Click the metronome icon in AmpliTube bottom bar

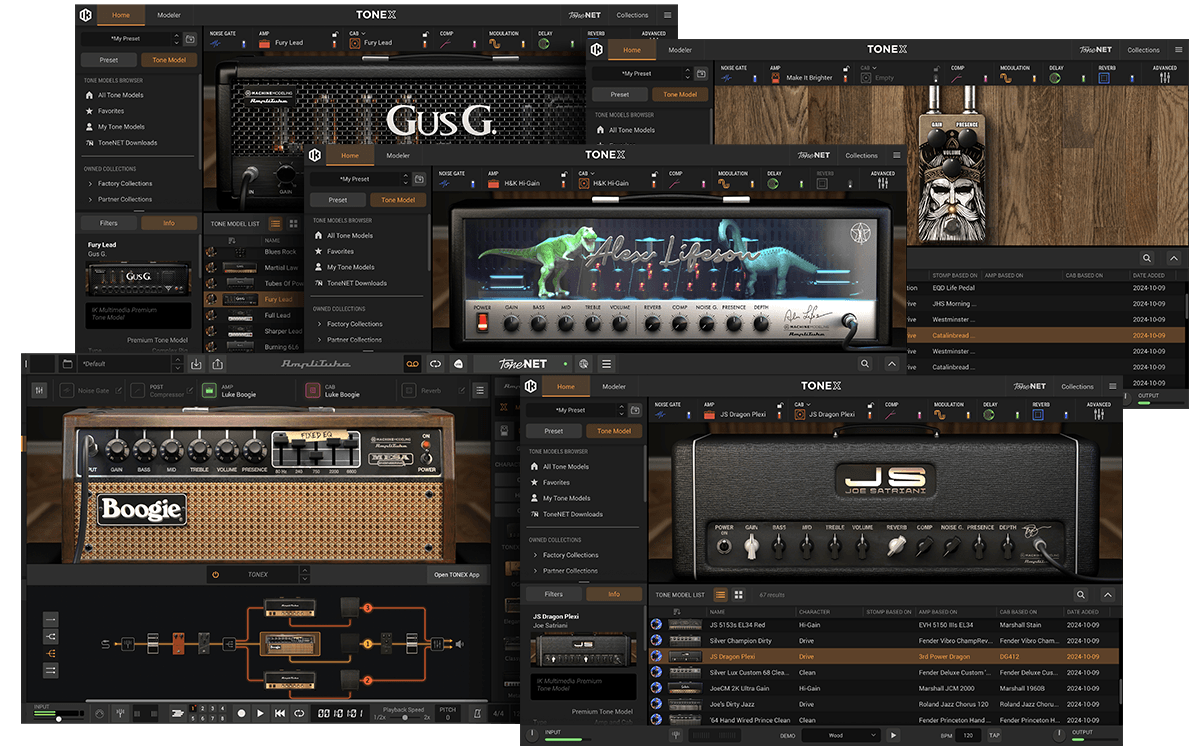tap(477, 713)
